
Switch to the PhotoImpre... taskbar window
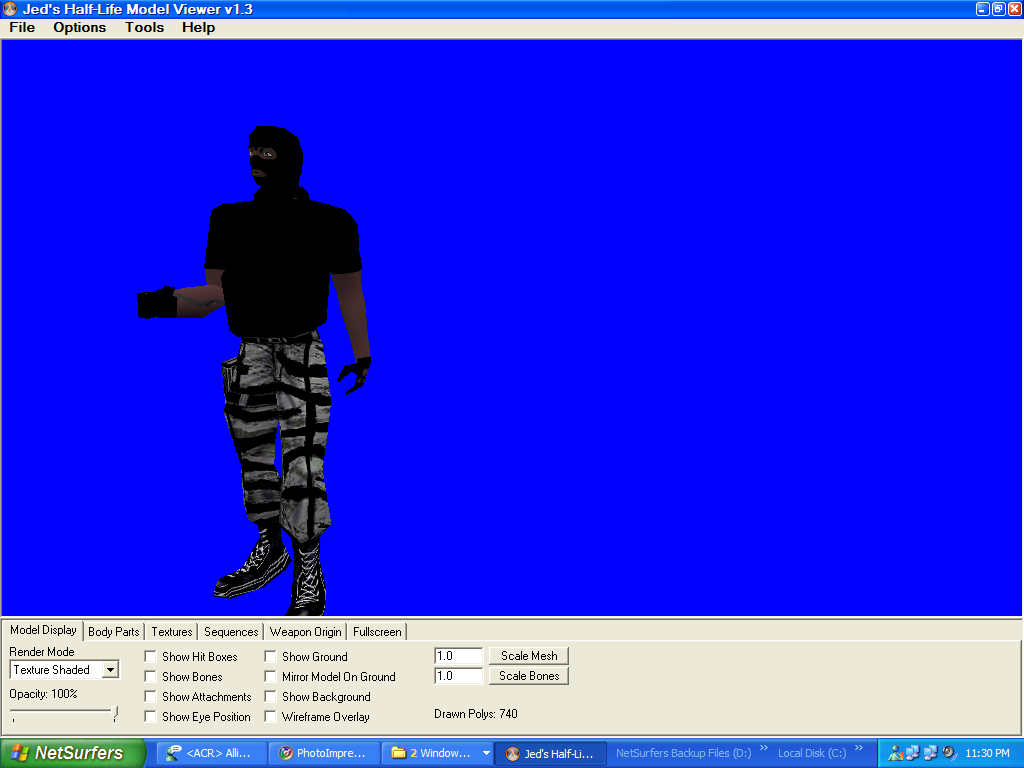[324, 753]
